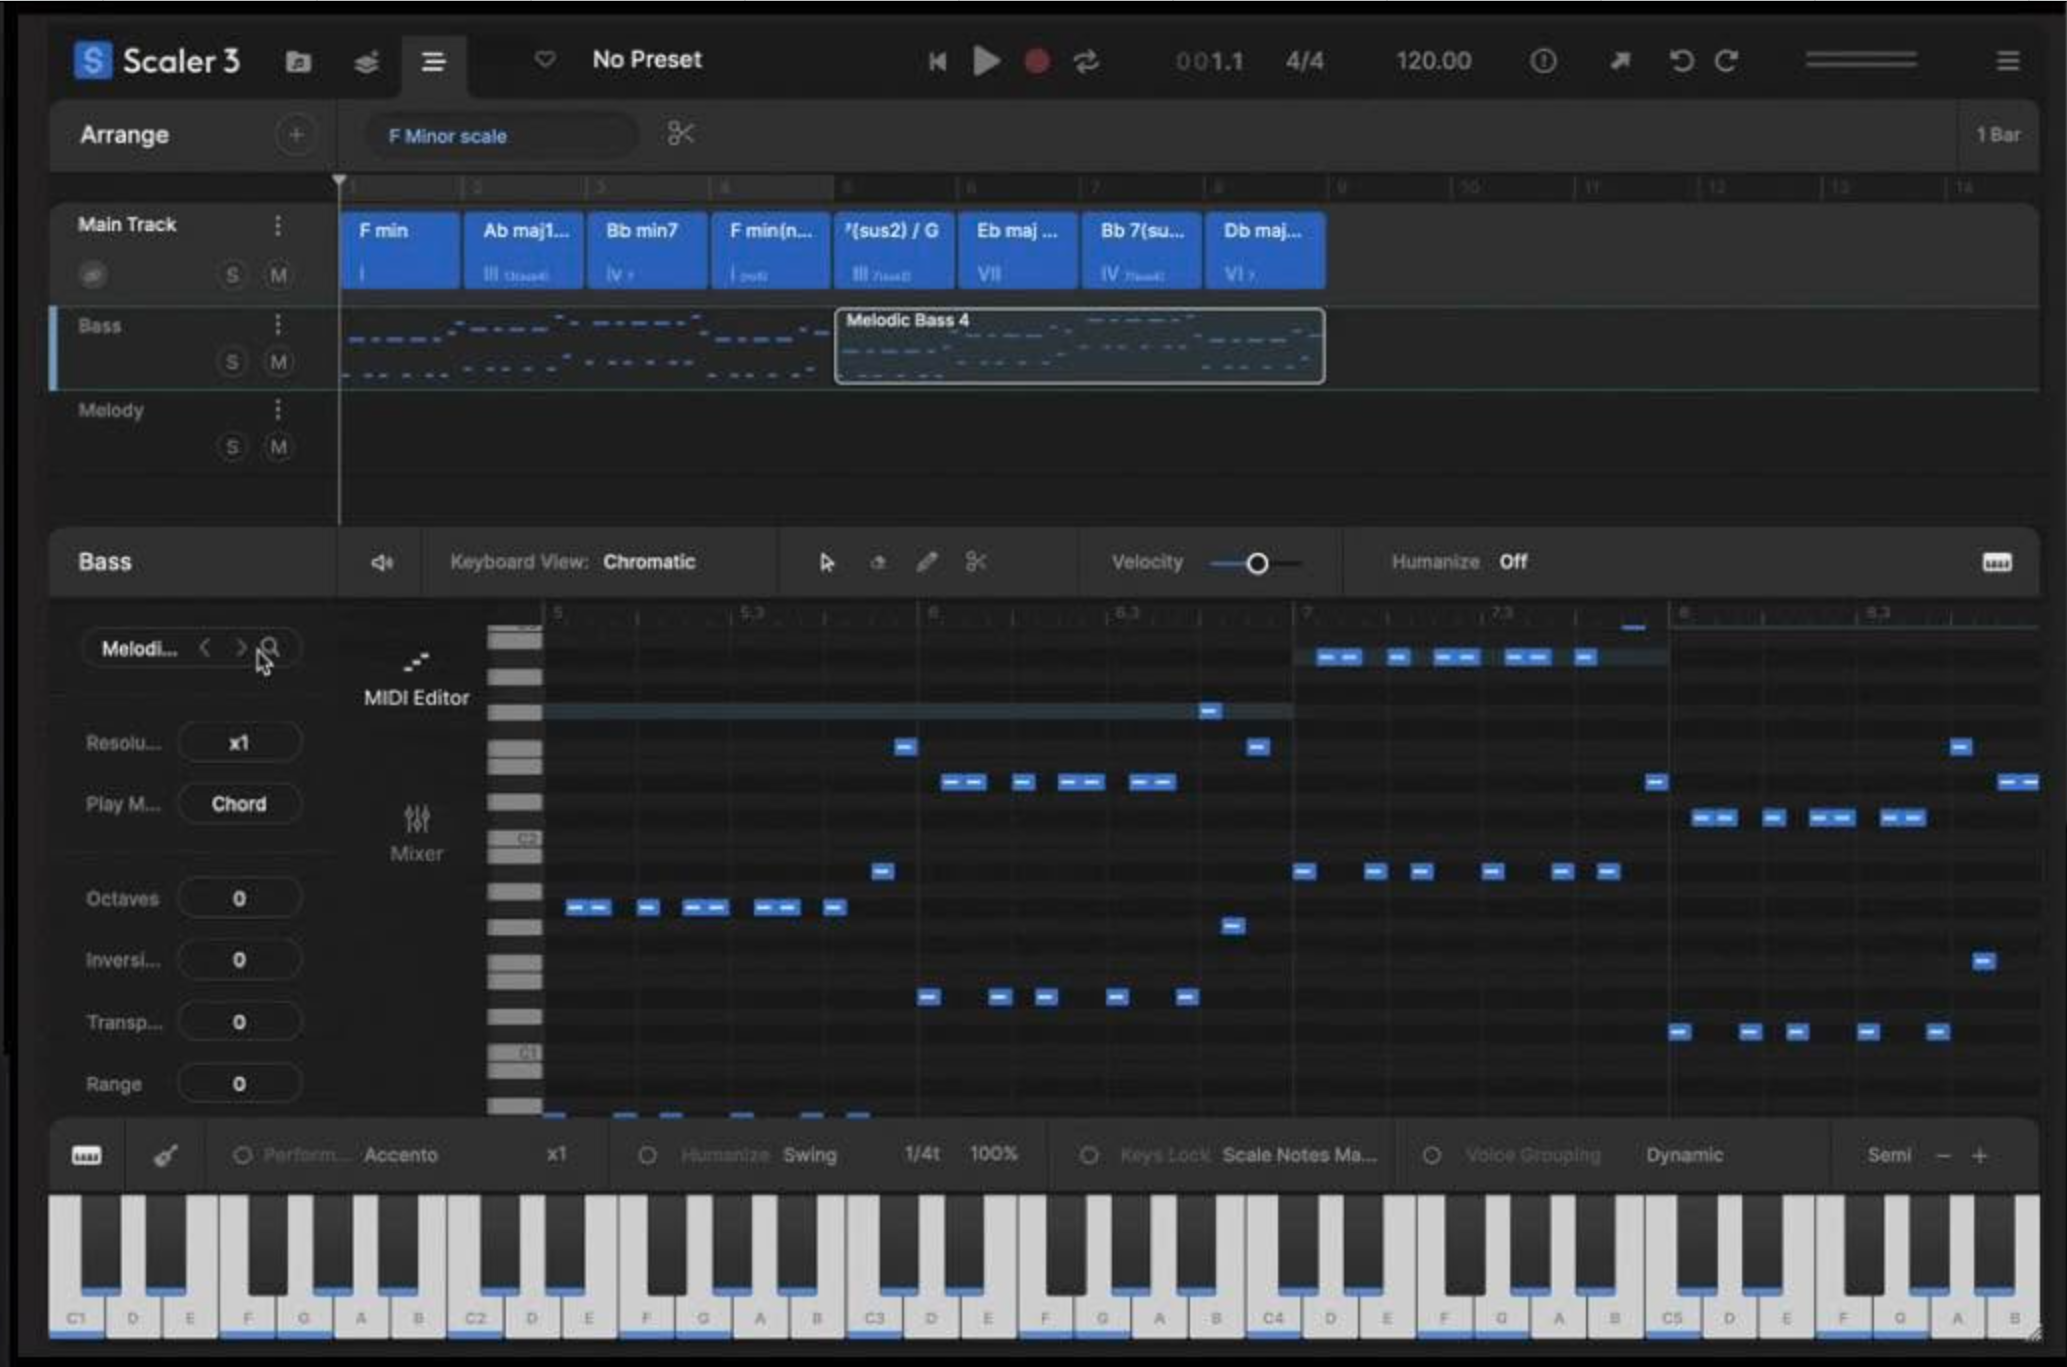Viewport: 2067px width, 1367px height.
Task: Select the pencil draw tool
Action: click(927, 563)
